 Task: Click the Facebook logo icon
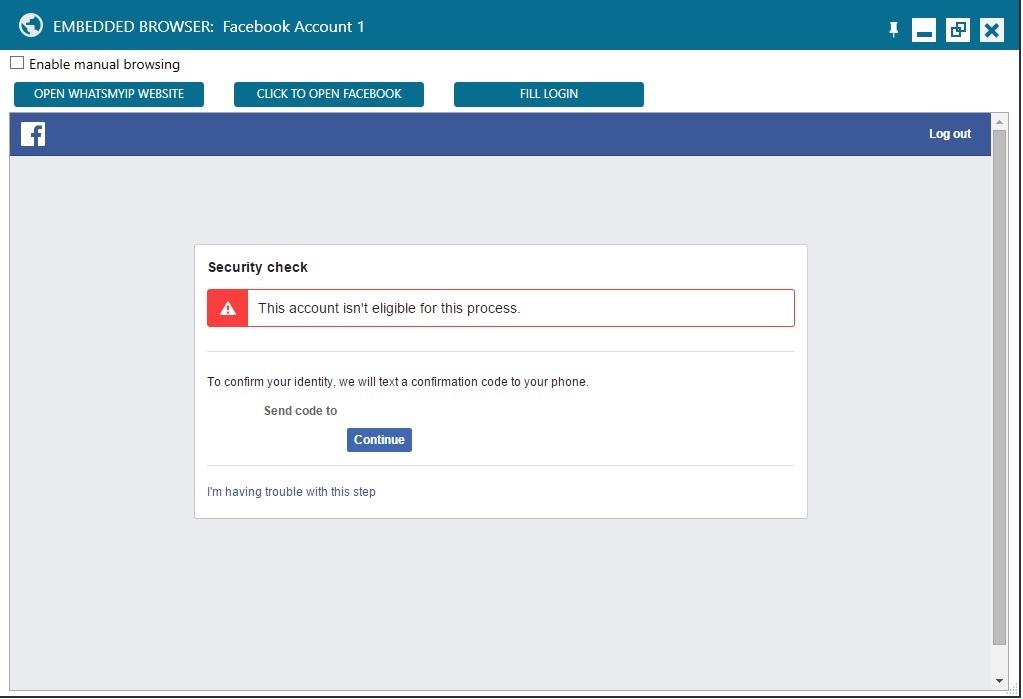33,134
